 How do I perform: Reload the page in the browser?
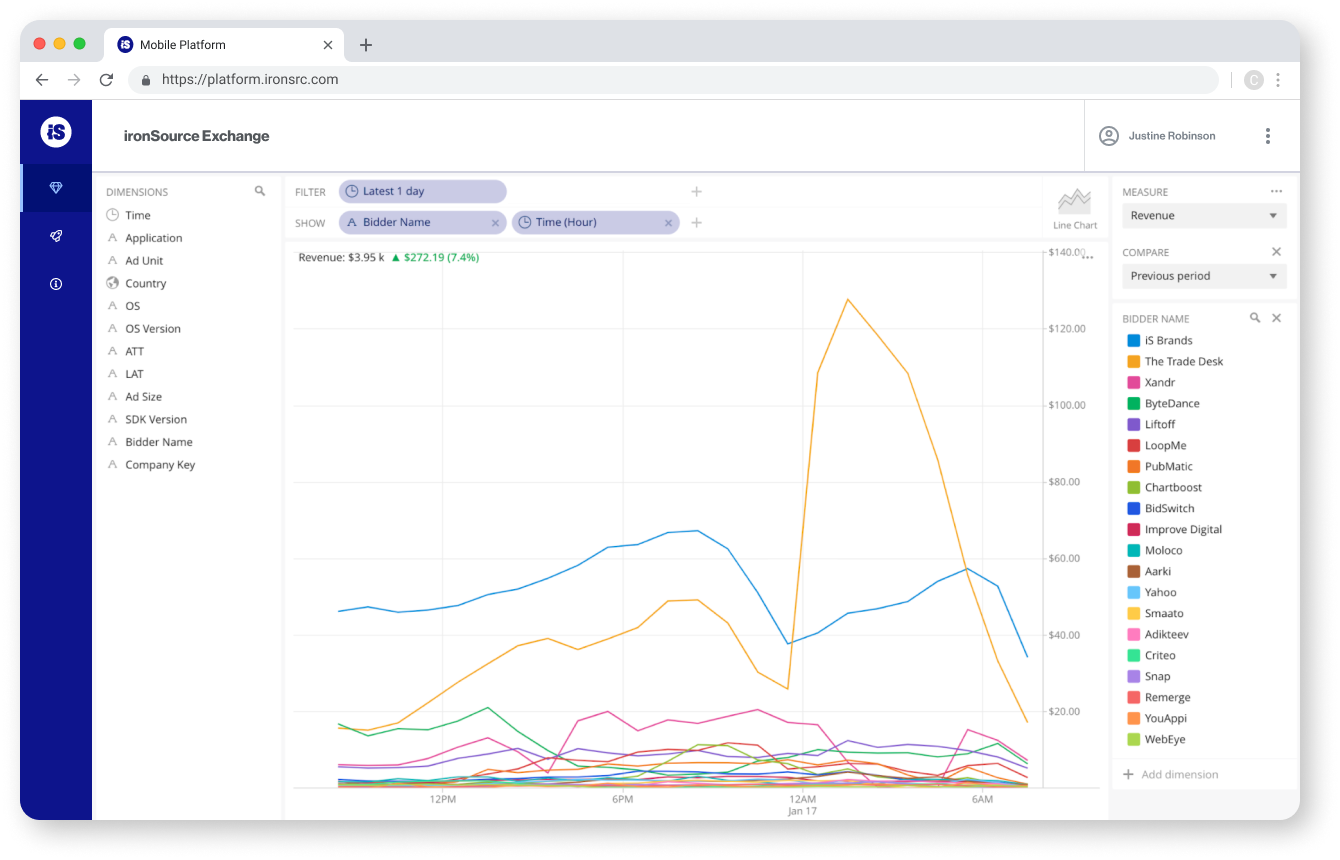pos(106,80)
